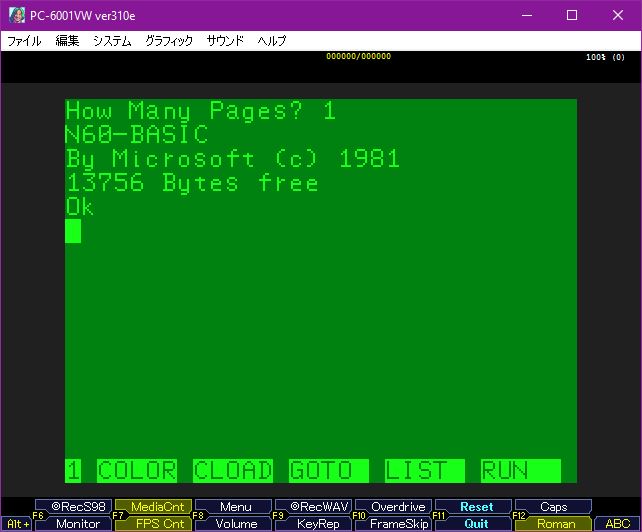Click the Reset function key button
642x532 pixels.
[x=474, y=507]
